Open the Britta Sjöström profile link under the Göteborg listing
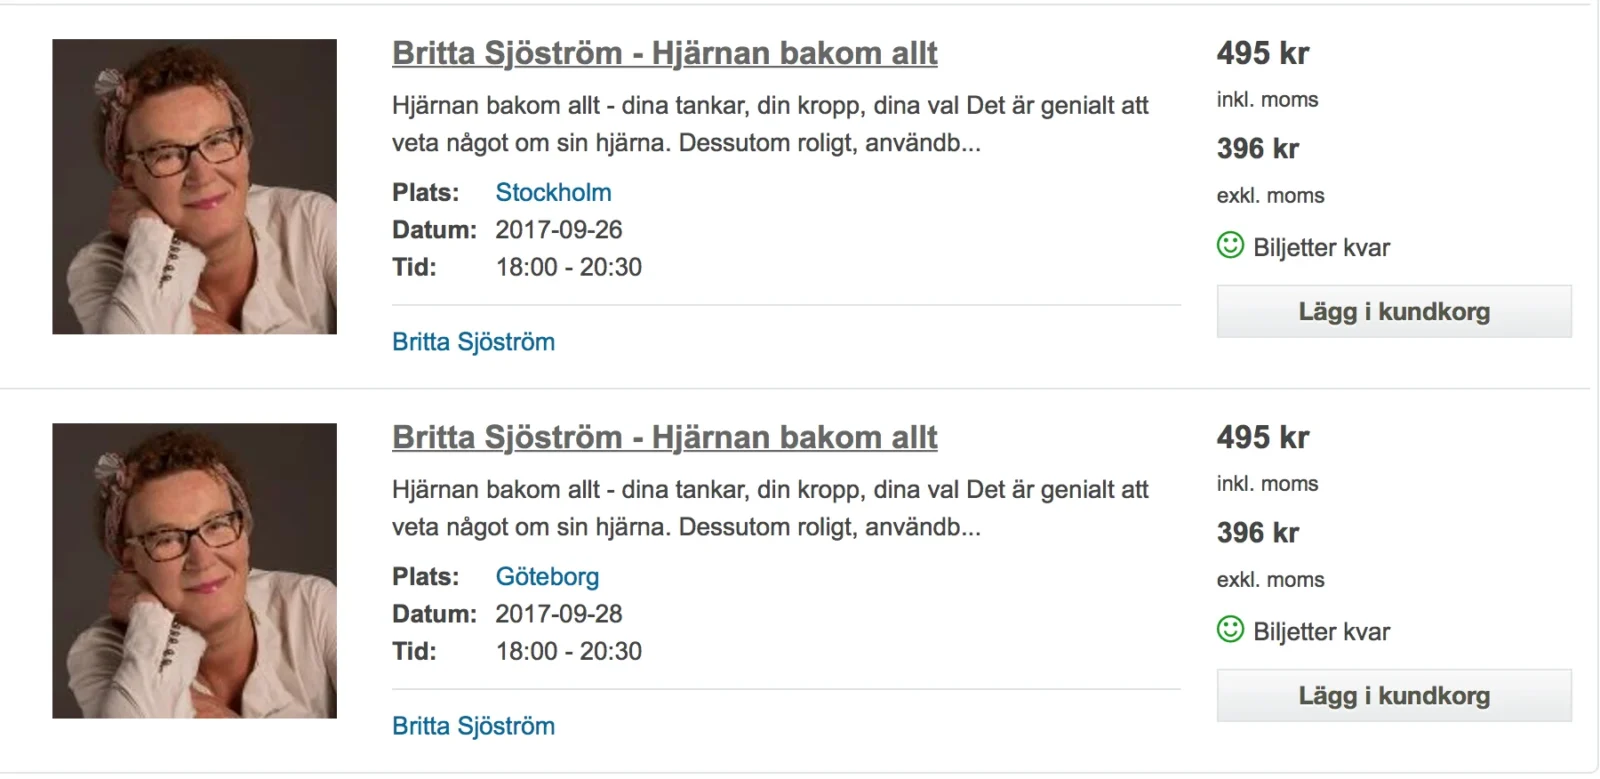Screen dimensions: 1600x779 (473, 726)
